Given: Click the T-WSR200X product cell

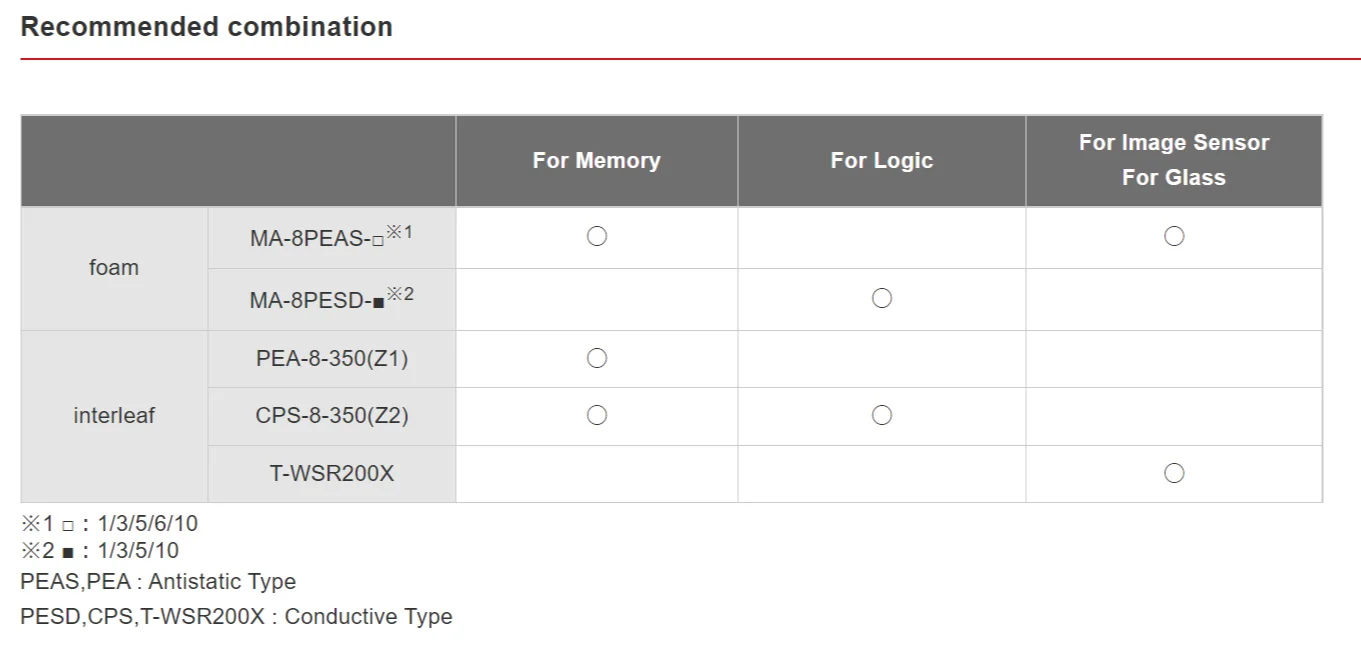Looking at the screenshot, I should point(332,474).
